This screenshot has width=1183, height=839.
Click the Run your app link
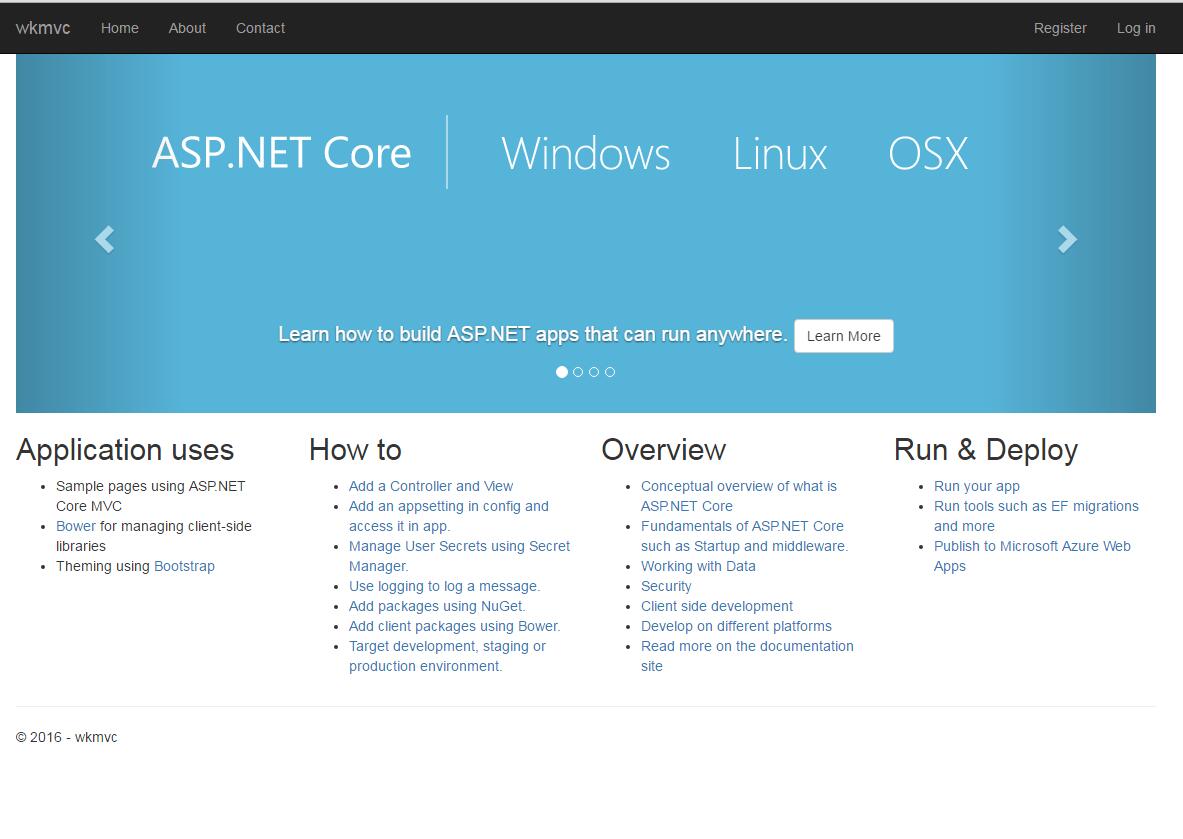coord(977,486)
